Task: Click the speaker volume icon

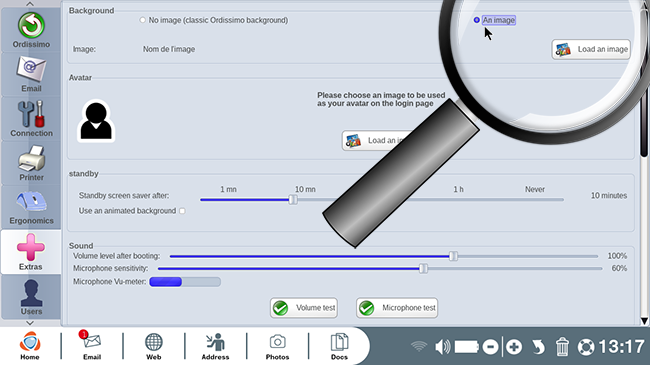Action: click(x=442, y=347)
